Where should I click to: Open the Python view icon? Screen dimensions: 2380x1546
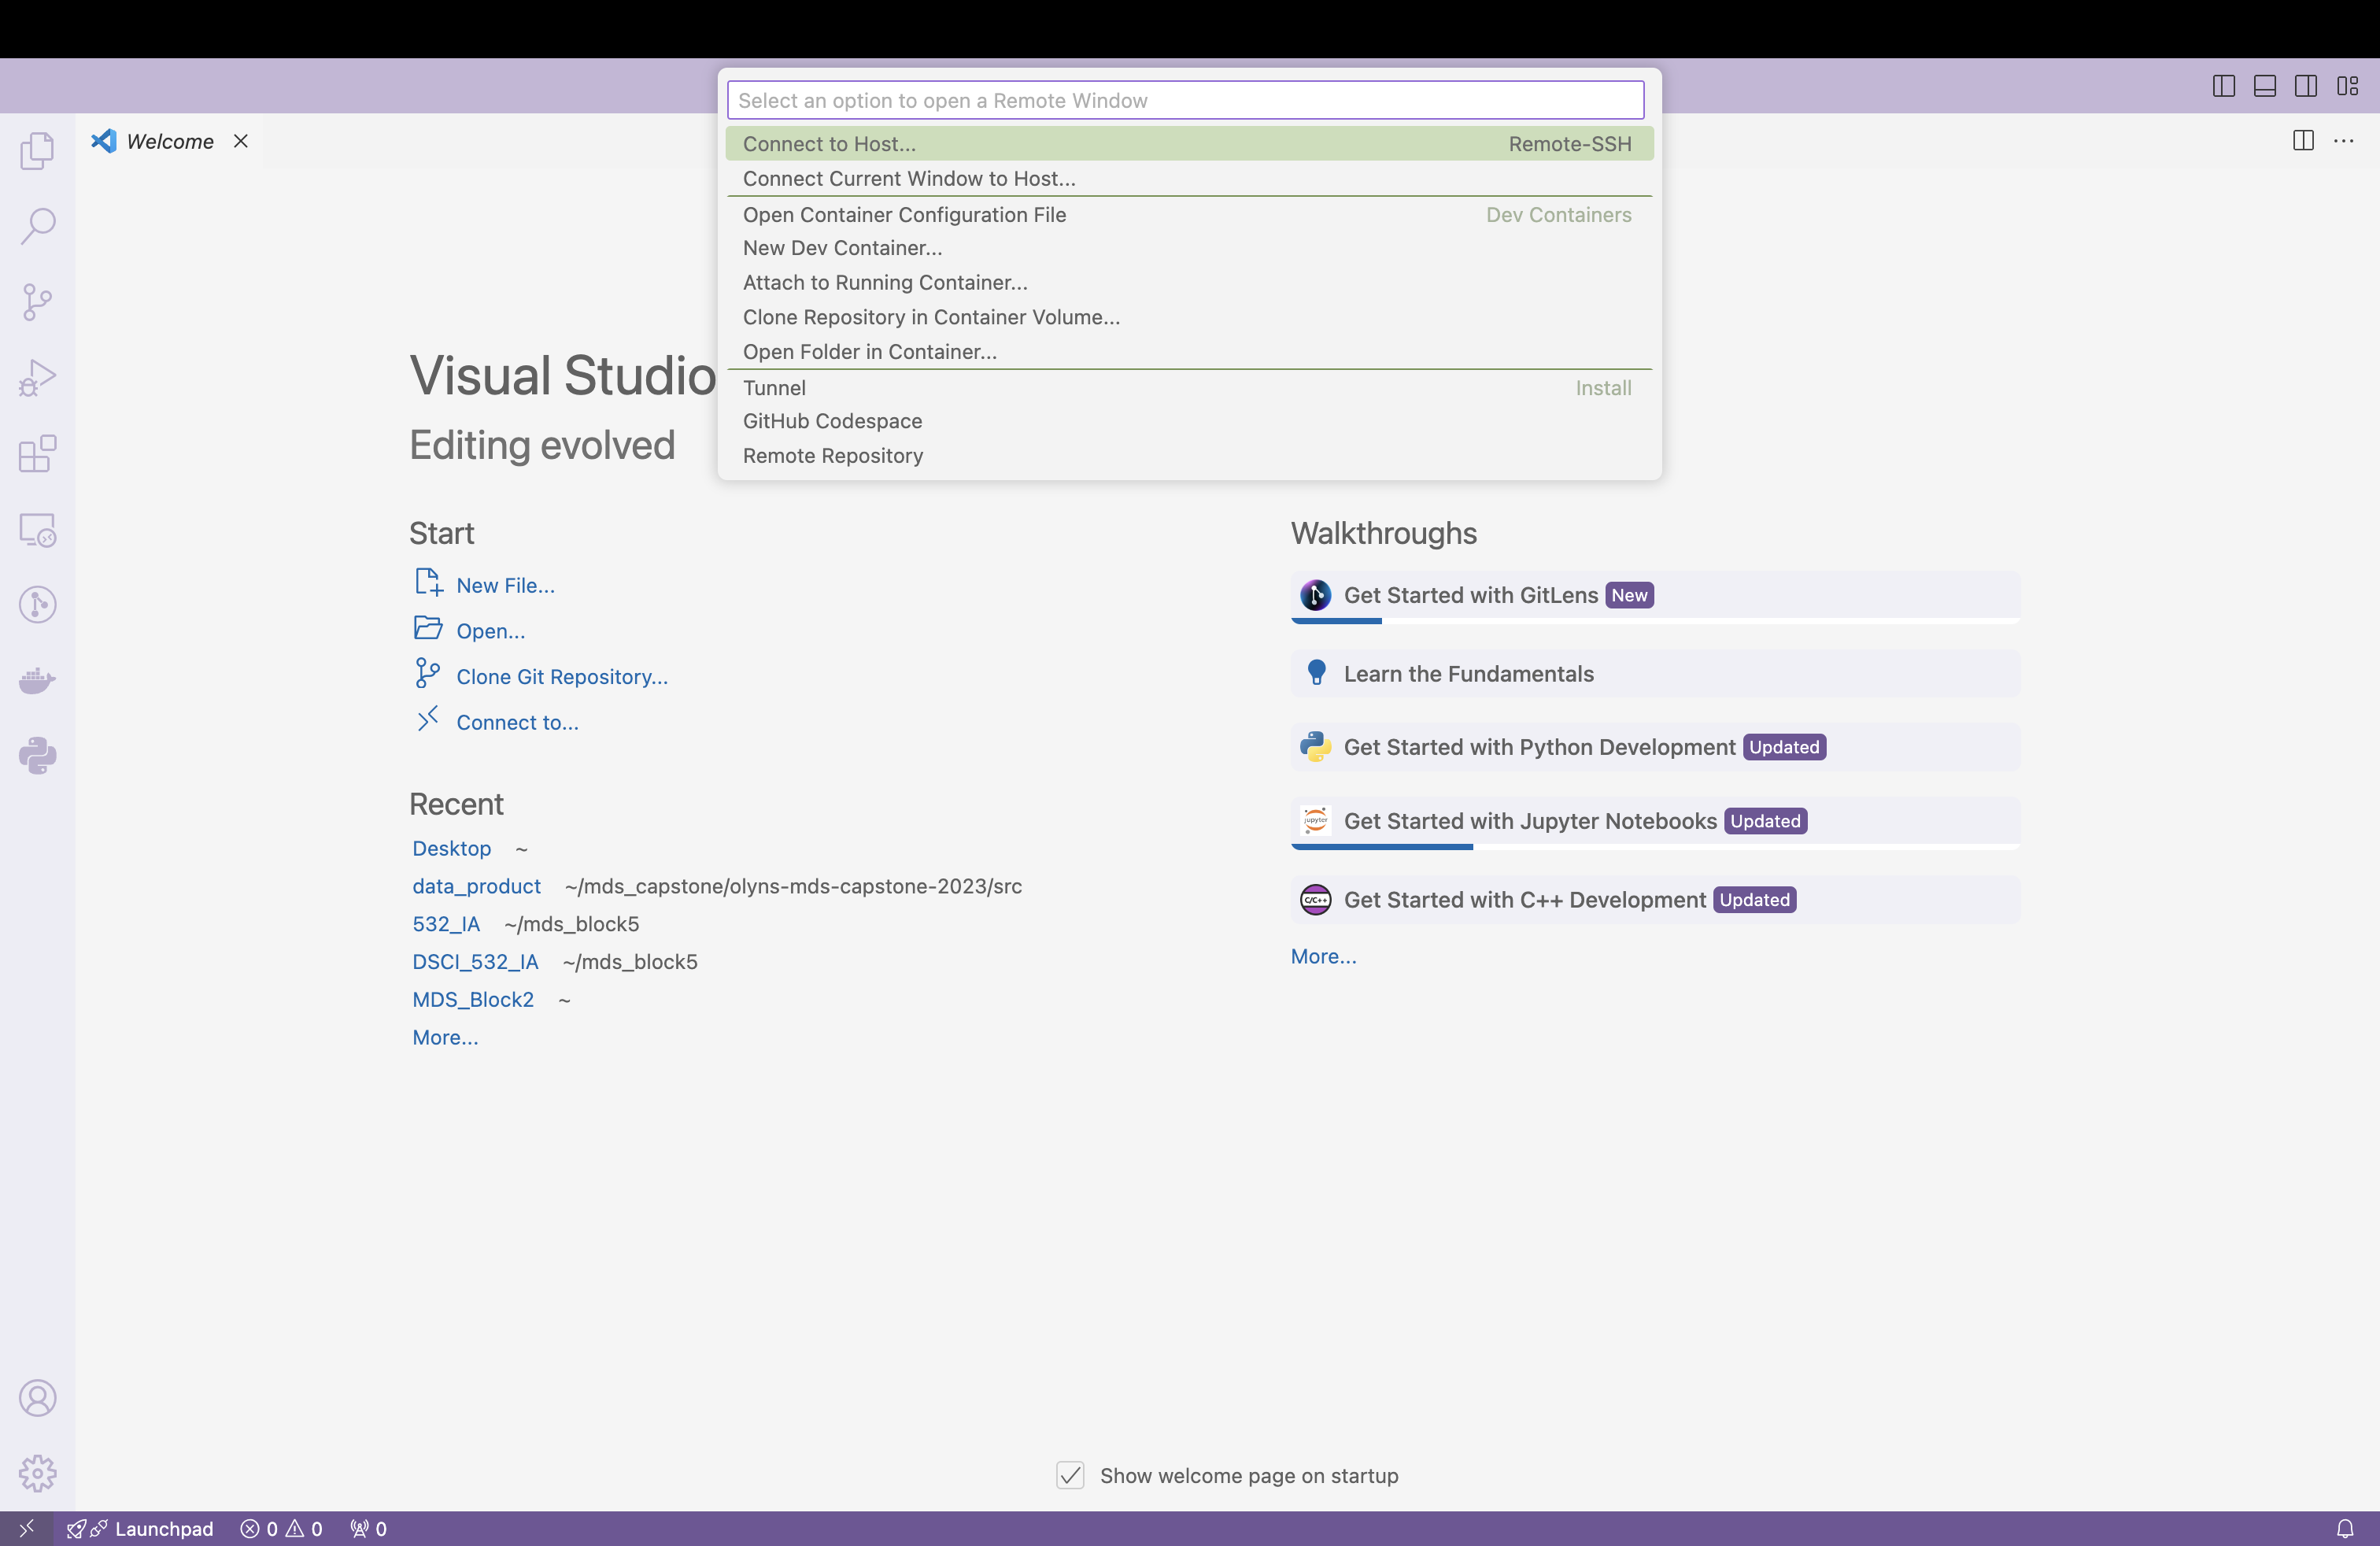[x=37, y=756]
